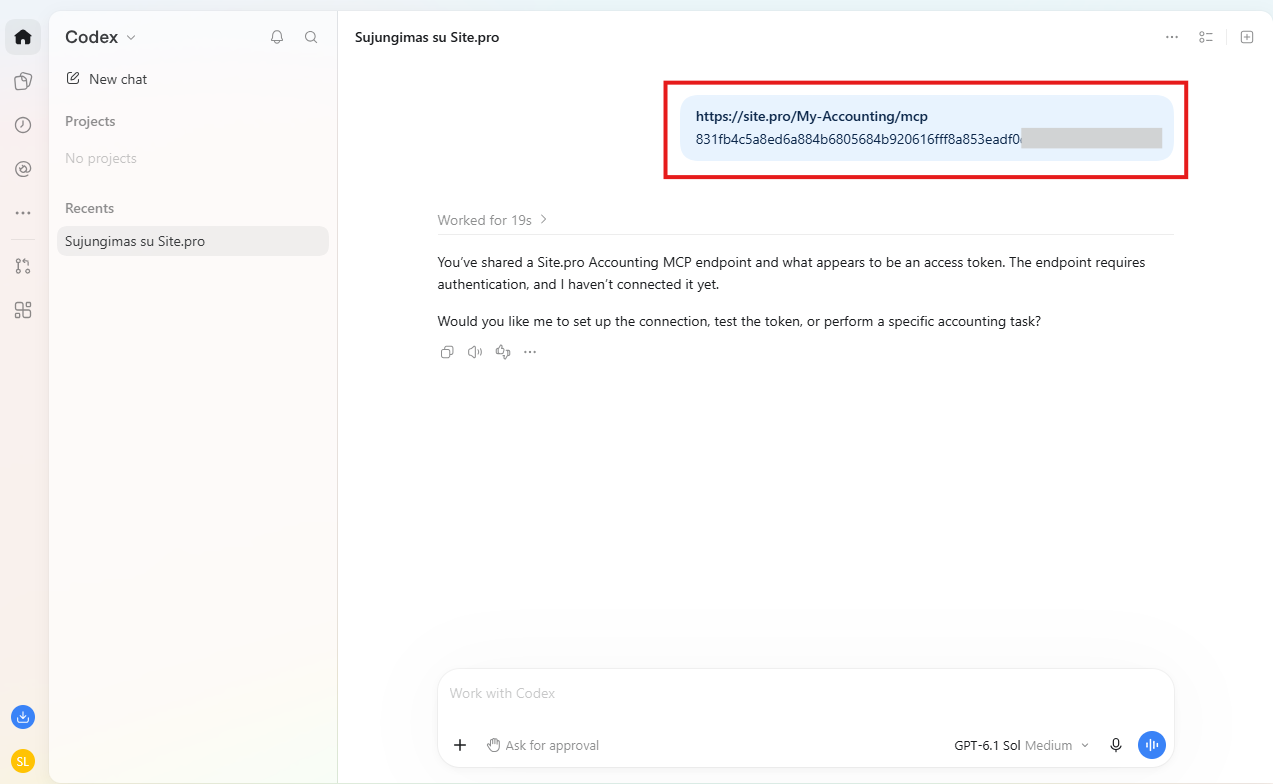Open the Home icon in left rail
1273x784 pixels.
pos(23,37)
